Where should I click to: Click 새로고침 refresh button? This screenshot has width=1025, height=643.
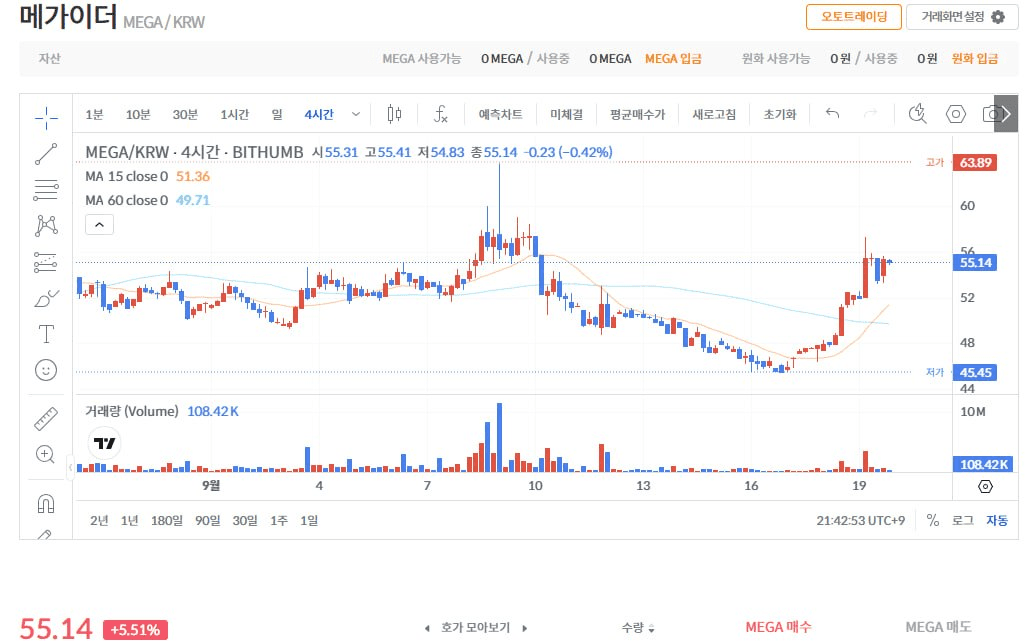click(714, 114)
